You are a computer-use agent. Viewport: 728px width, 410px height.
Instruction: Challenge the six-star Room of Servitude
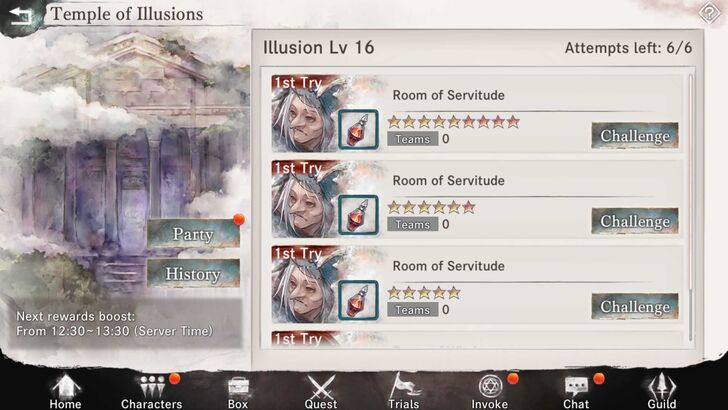(635, 221)
